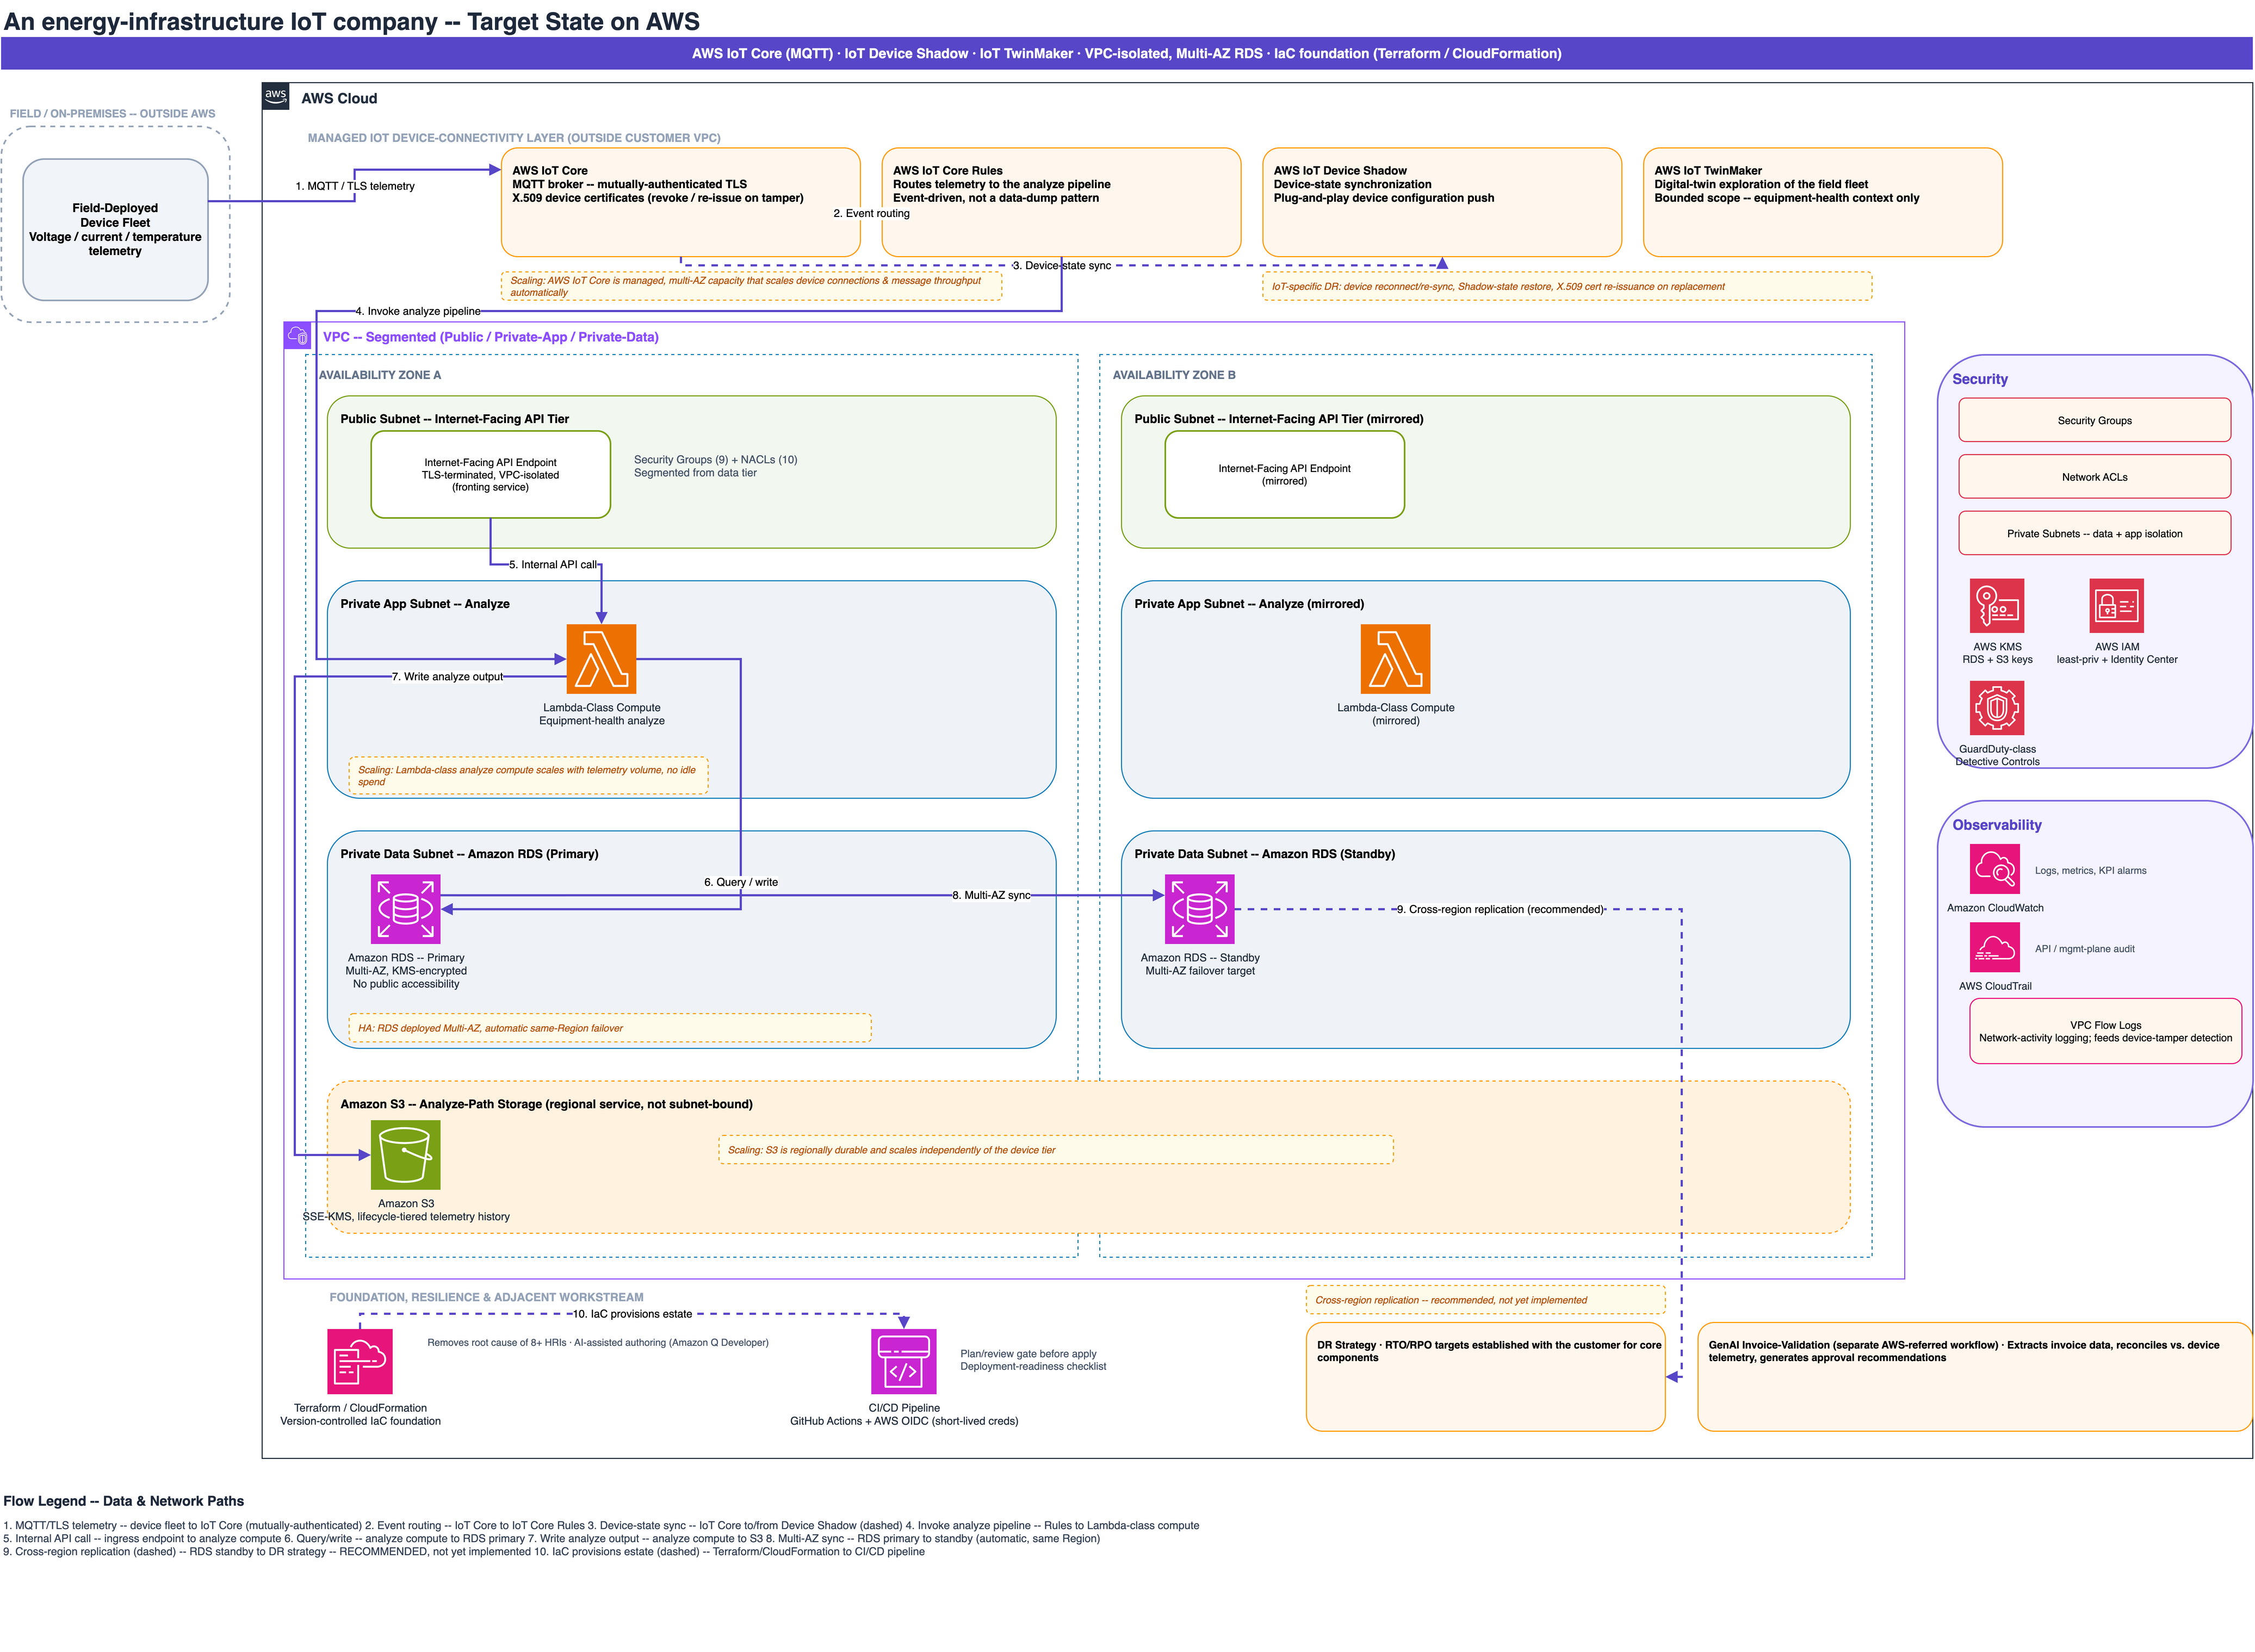Image resolution: width=2255 pixels, height=1652 pixels.
Task: Click the mirrored Internet-Facing API Endpoint box
Action: point(1284,474)
